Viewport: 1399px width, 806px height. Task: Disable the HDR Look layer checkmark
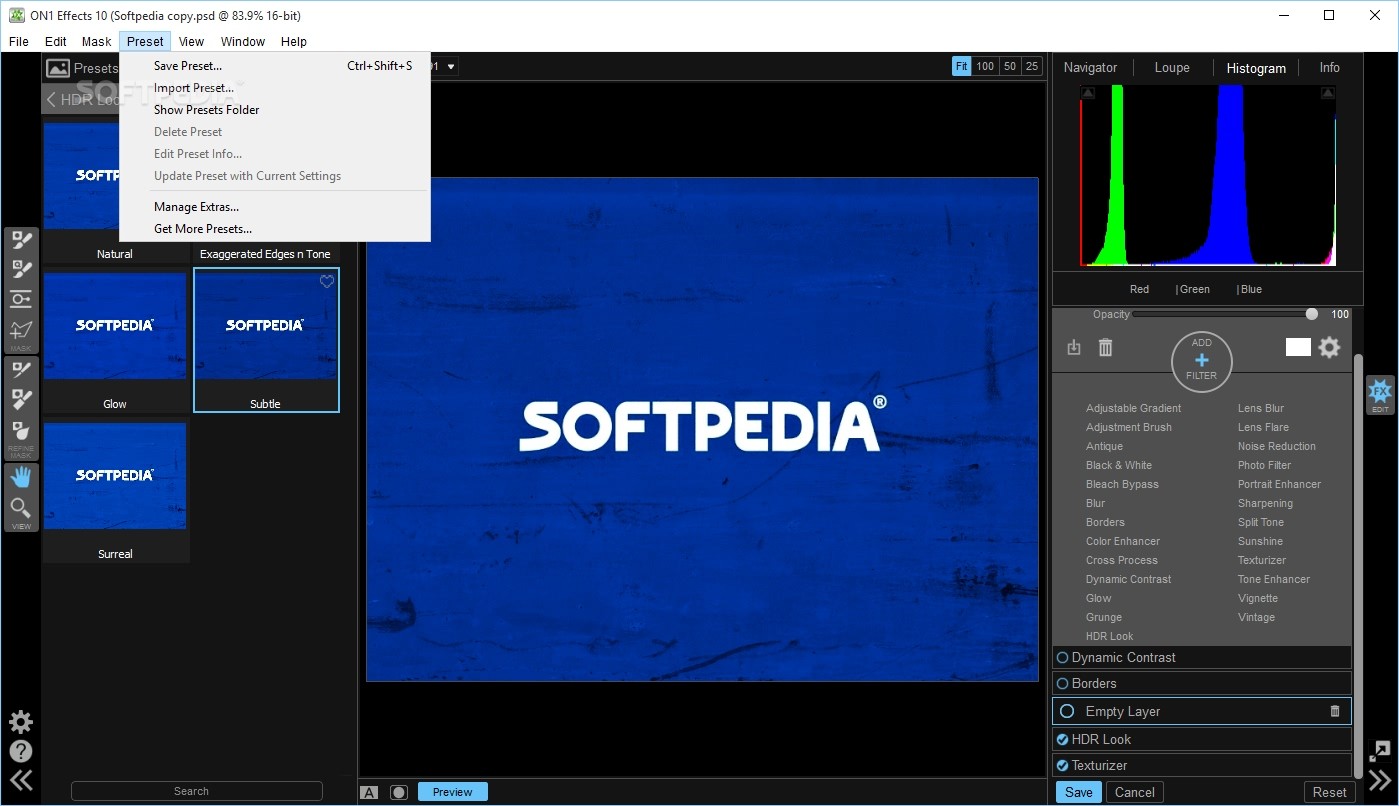pos(1062,739)
